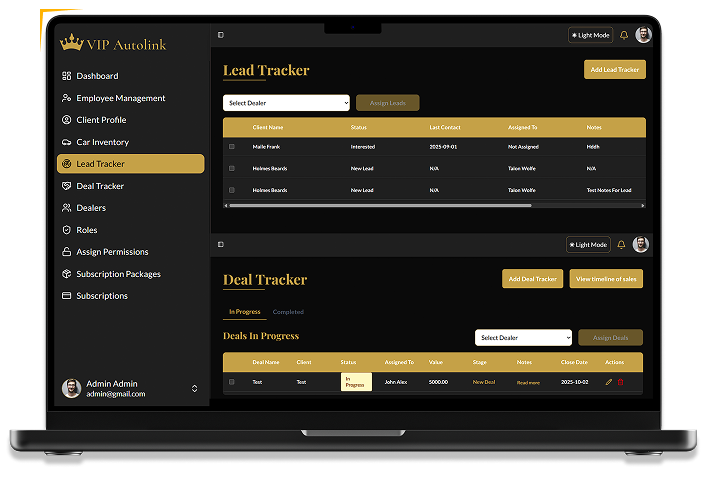Open the notification bell in Lead Tracker header
Screen dimensions: 701x482
pos(624,35)
